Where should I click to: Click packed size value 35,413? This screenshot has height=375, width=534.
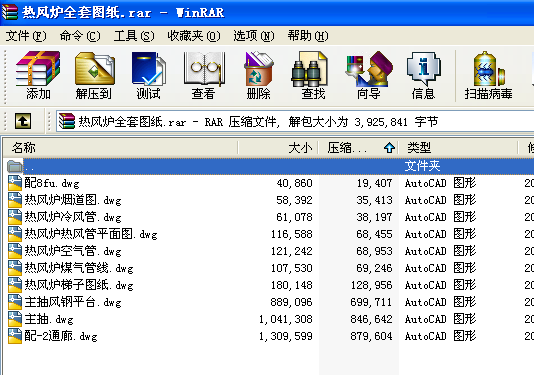click(x=375, y=200)
